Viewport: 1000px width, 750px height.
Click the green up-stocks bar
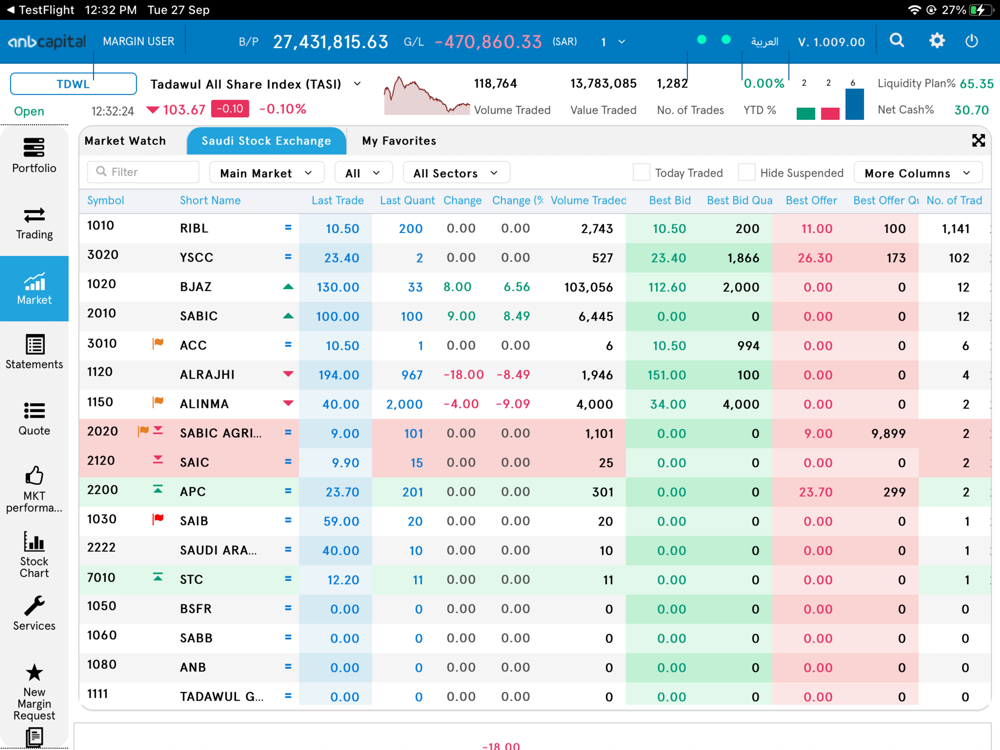click(x=805, y=114)
